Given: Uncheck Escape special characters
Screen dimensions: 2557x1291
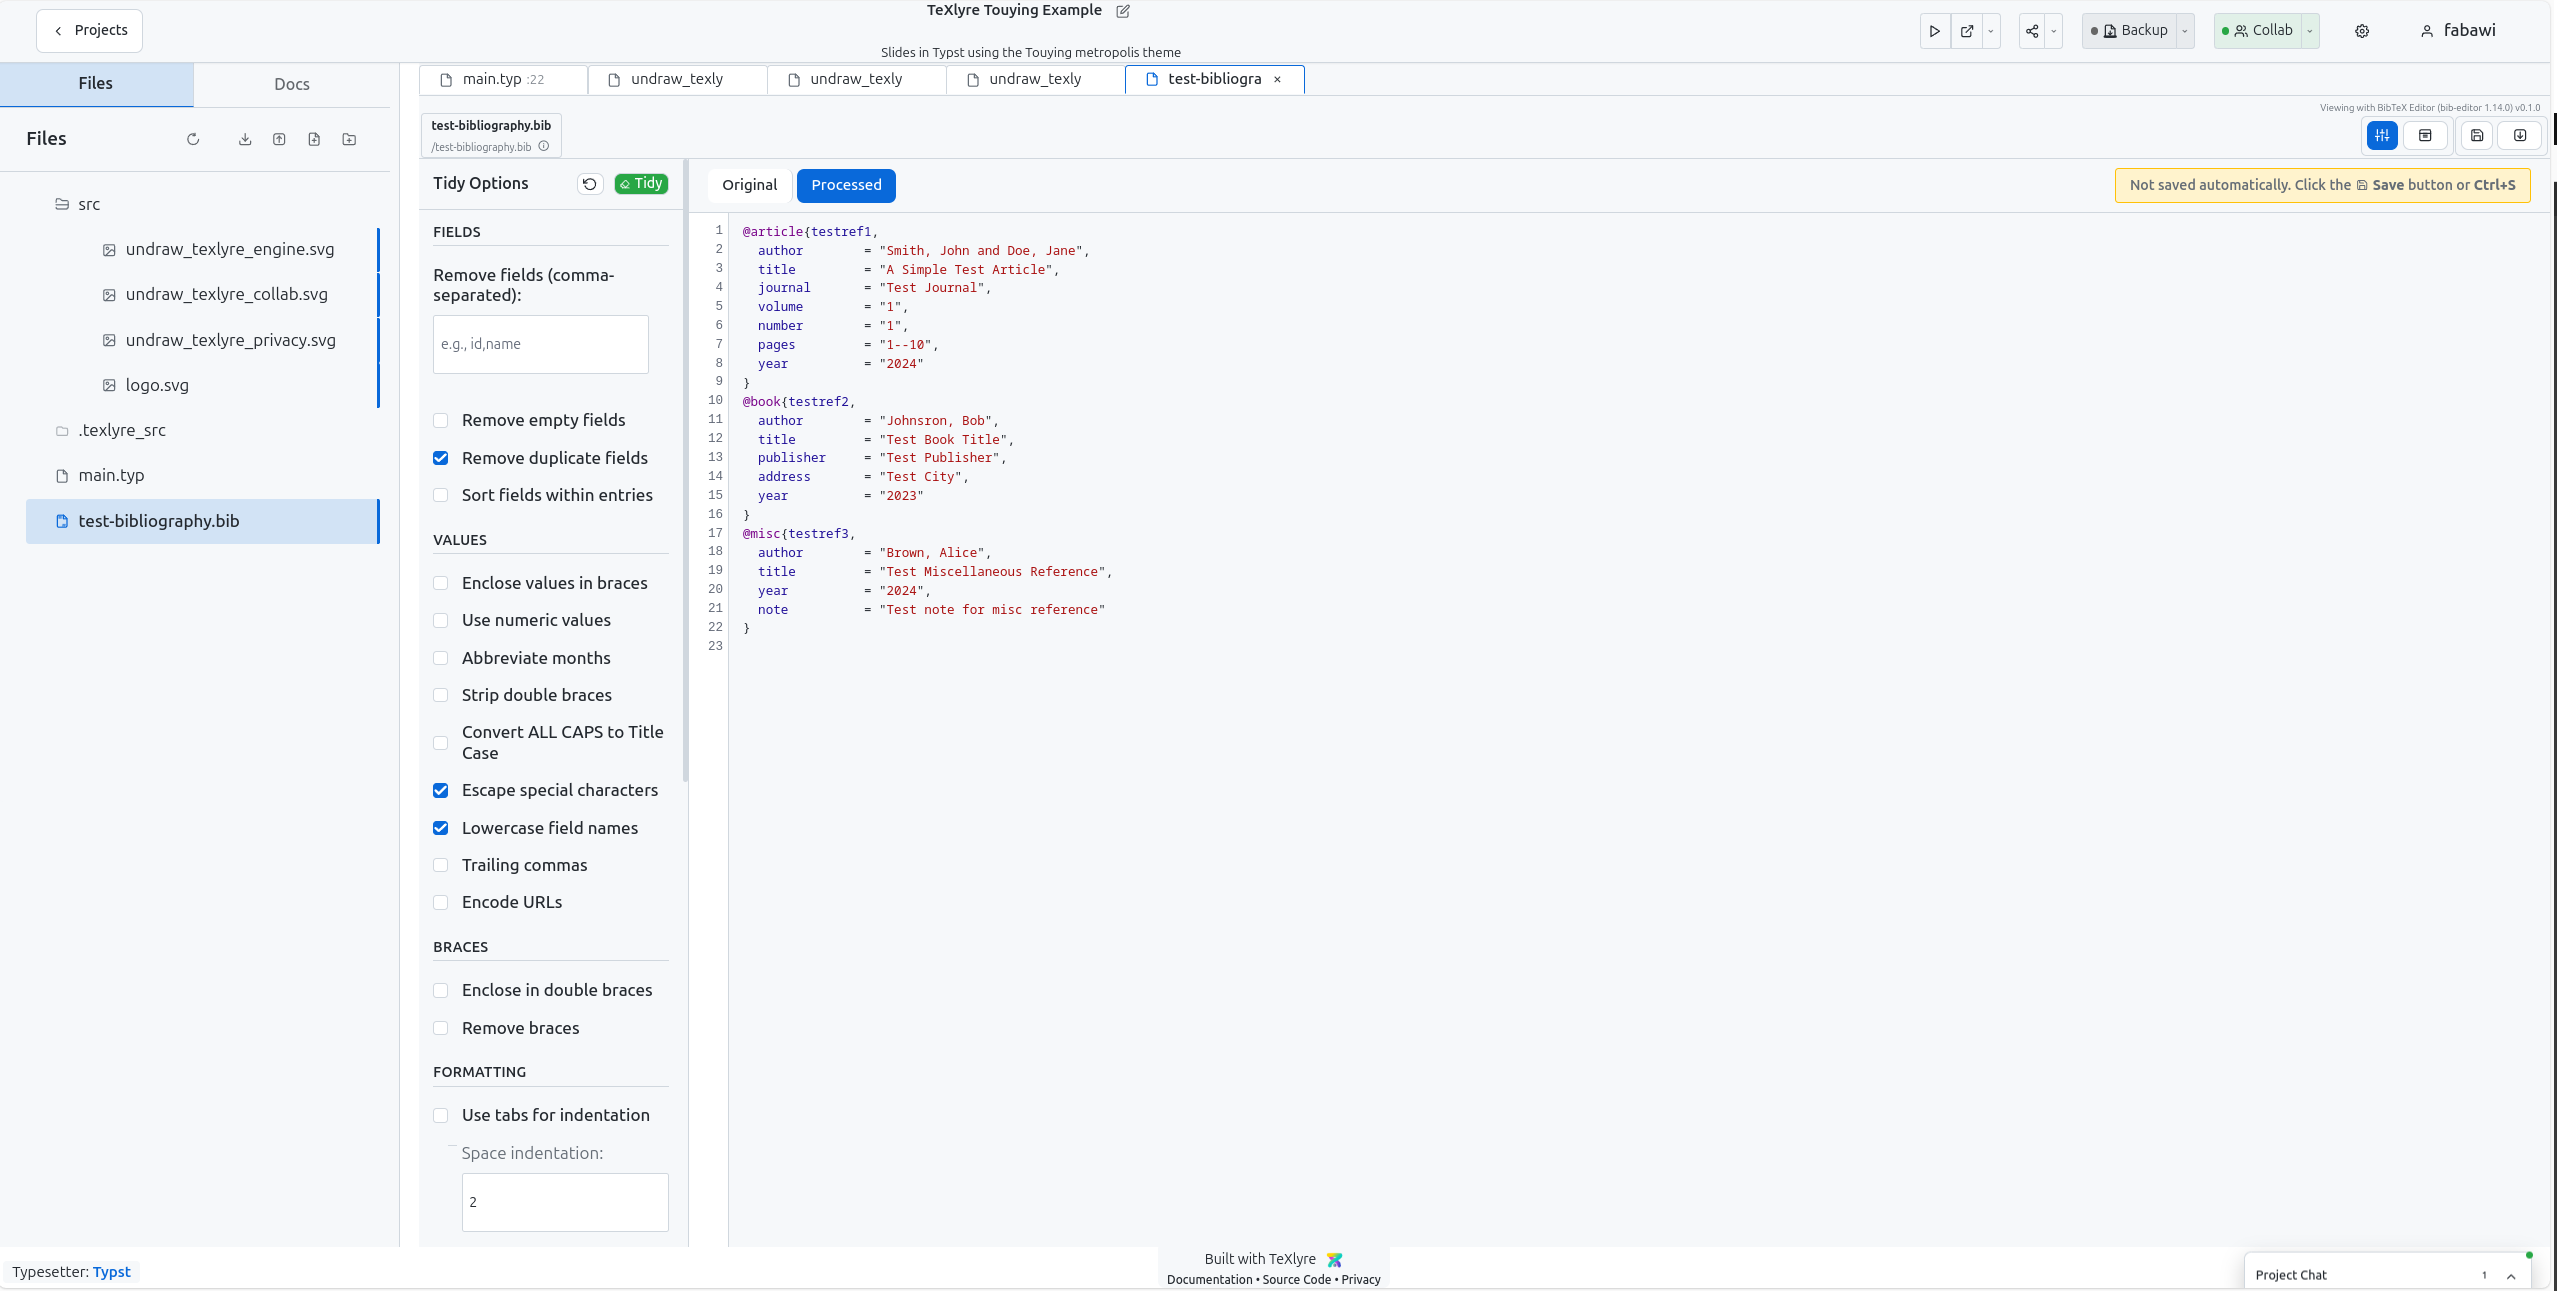Looking at the screenshot, I should [441, 791].
